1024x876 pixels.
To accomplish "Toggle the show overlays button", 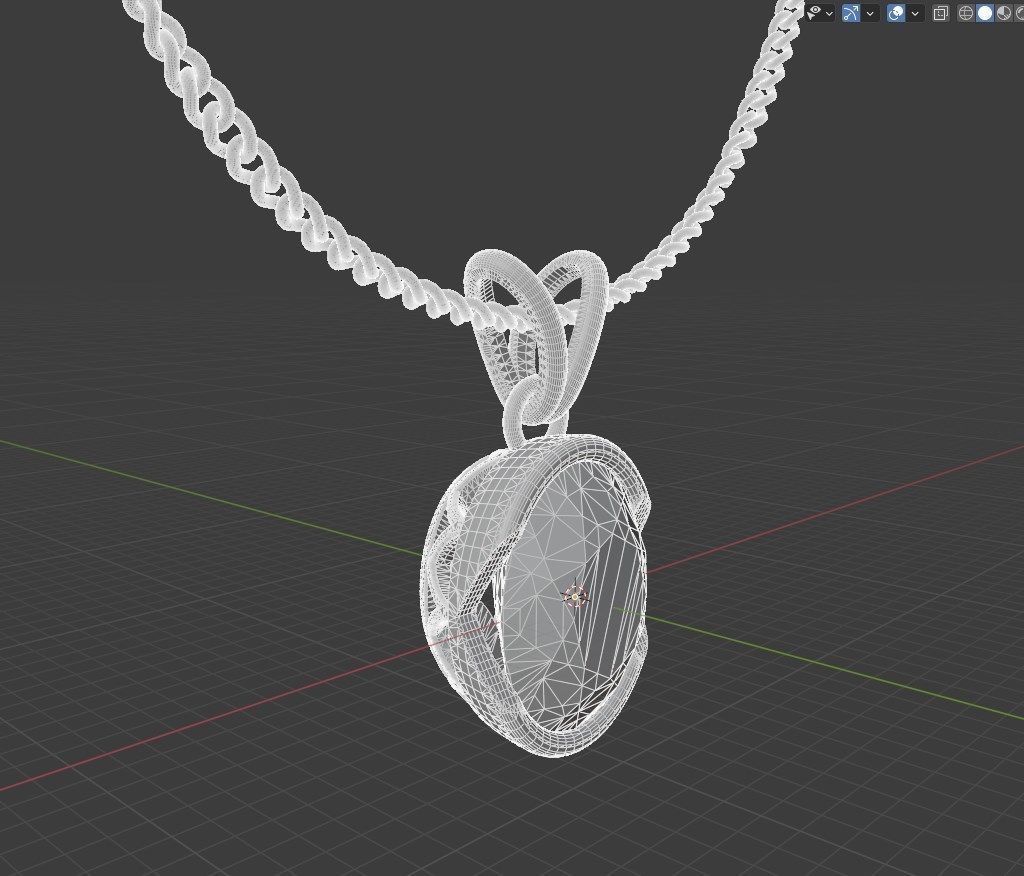I will (x=896, y=13).
